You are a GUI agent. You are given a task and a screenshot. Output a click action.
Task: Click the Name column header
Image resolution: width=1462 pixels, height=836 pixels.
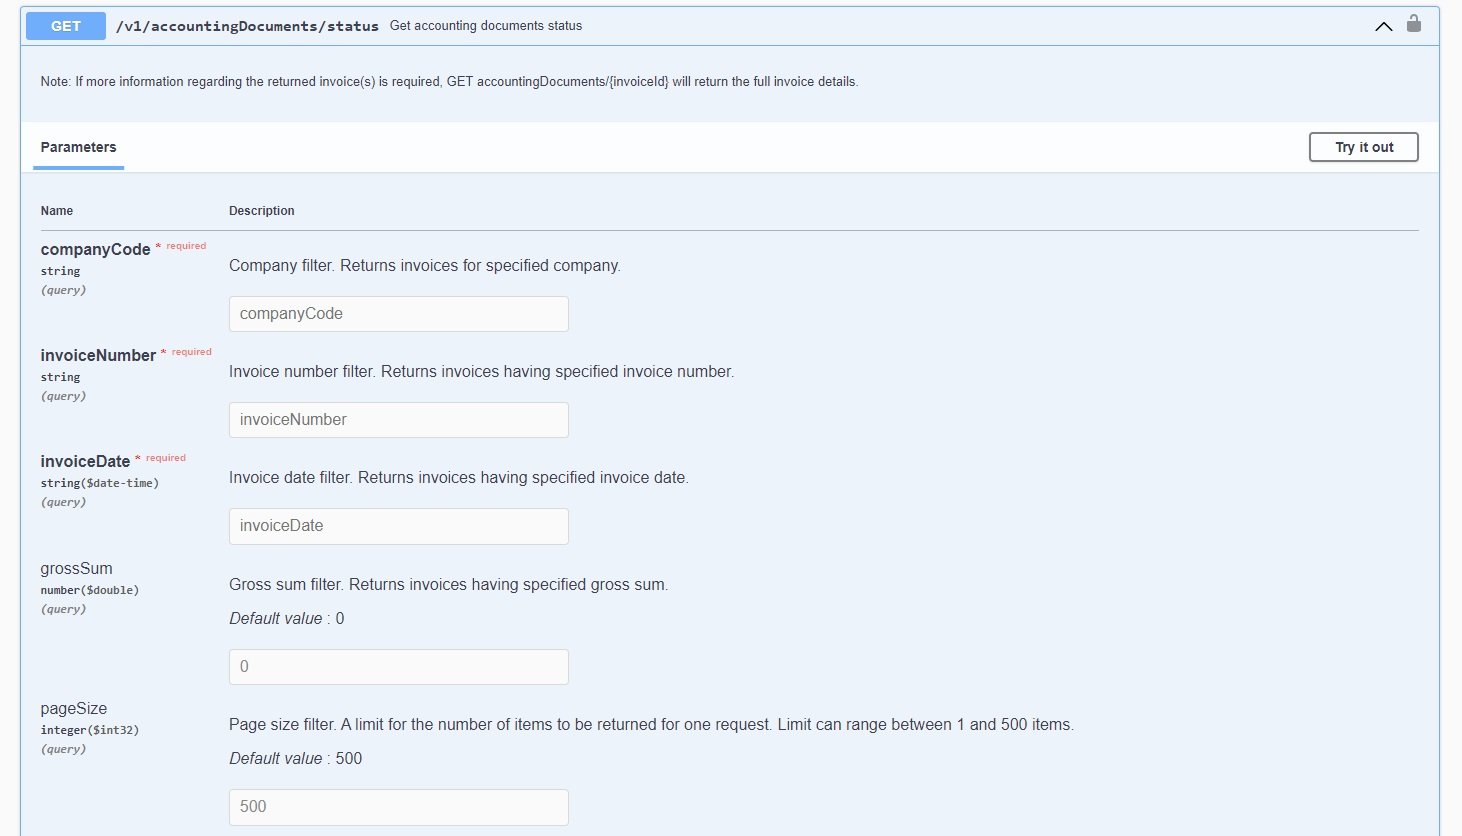coord(57,211)
